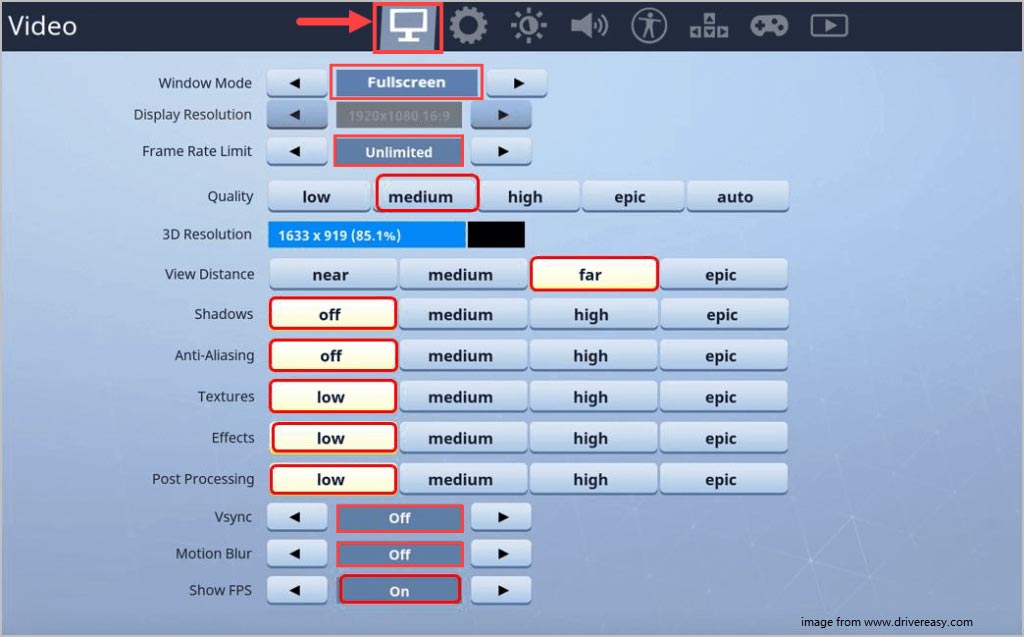
Task: Set Quality preset to low
Action: (319, 196)
